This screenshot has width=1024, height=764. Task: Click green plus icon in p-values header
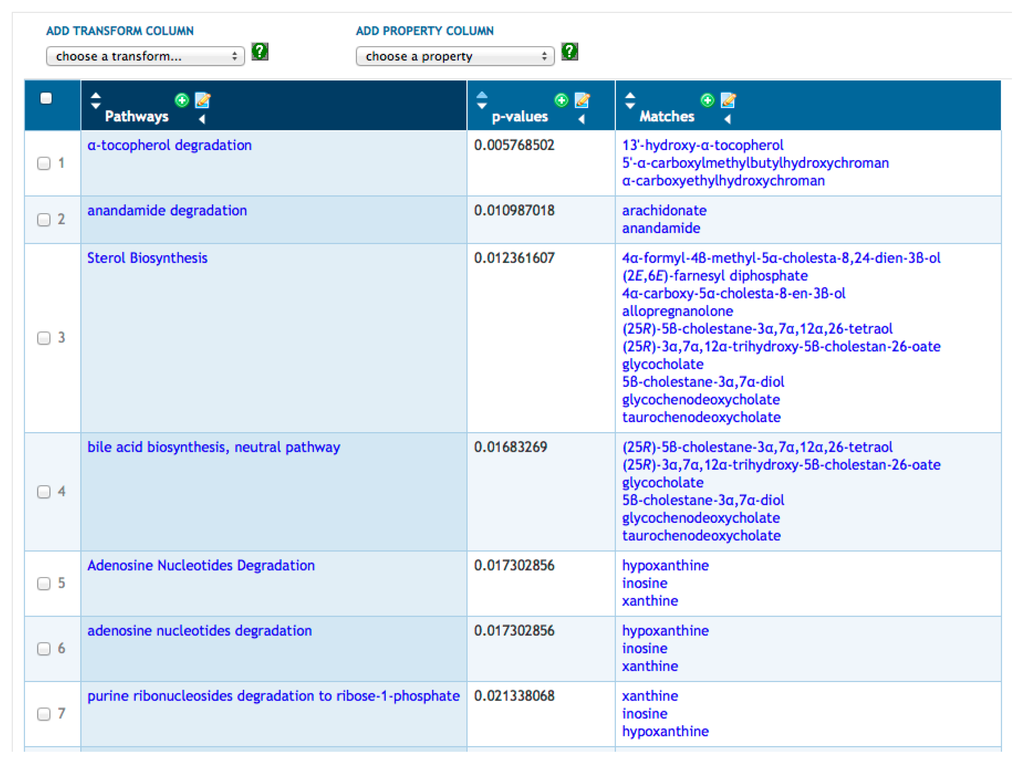pyautogui.click(x=561, y=100)
